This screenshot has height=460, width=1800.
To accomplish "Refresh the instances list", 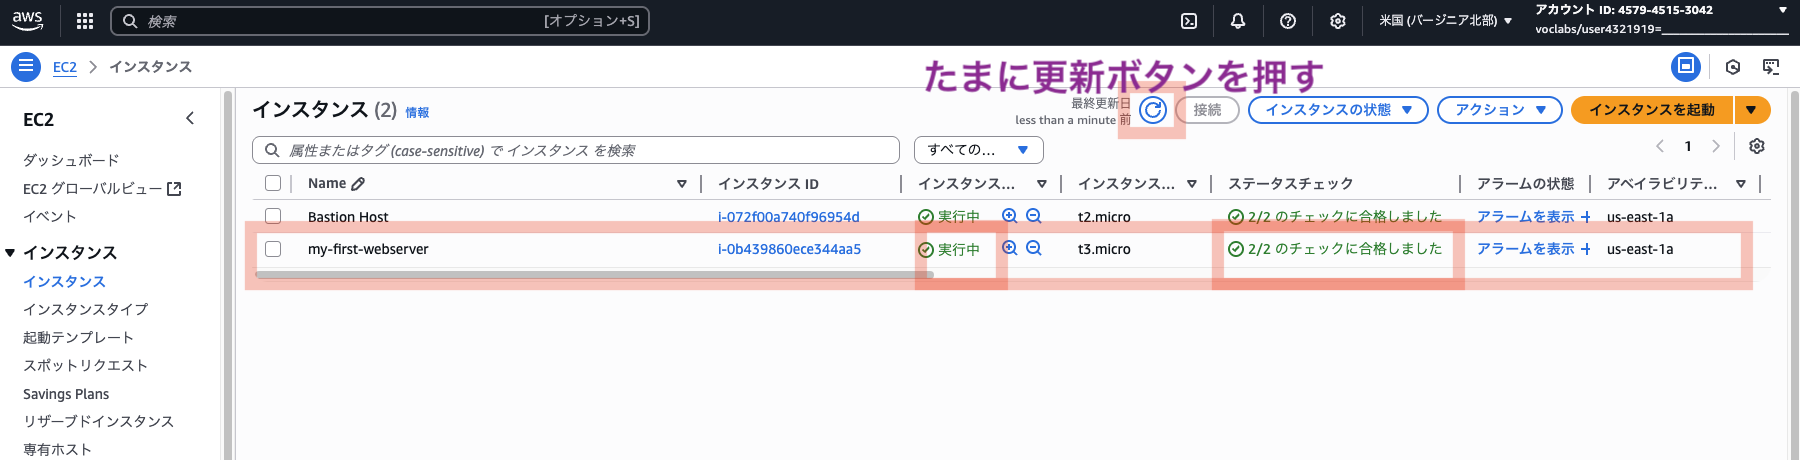I will (x=1153, y=110).
